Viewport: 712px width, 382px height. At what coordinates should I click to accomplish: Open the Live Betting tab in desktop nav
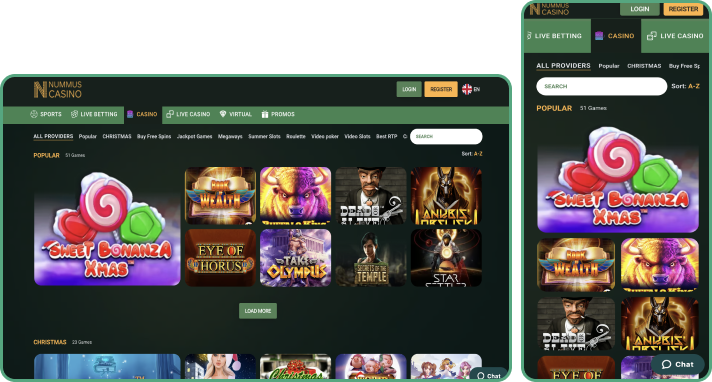94,114
